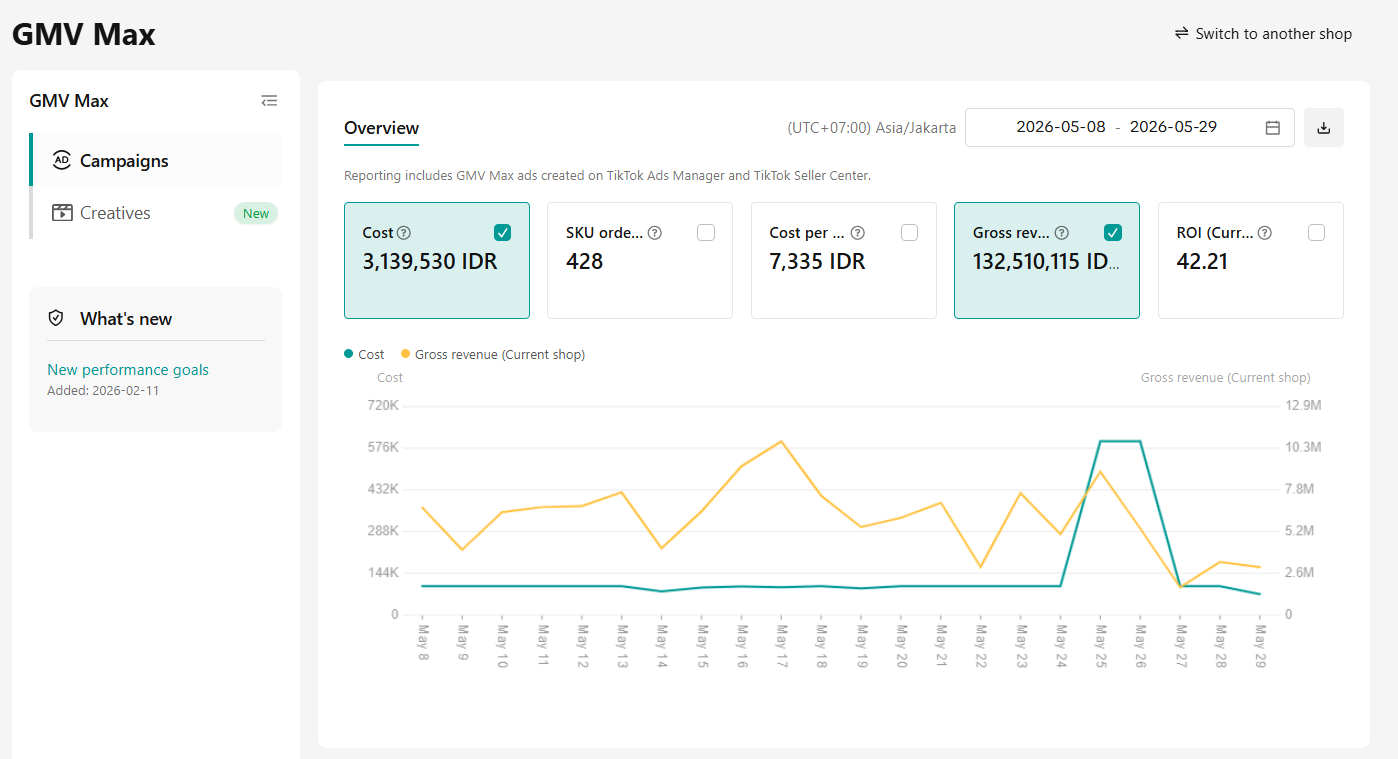Open the Campaigns section
This screenshot has height=759, width=1398.
pos(156,160)
